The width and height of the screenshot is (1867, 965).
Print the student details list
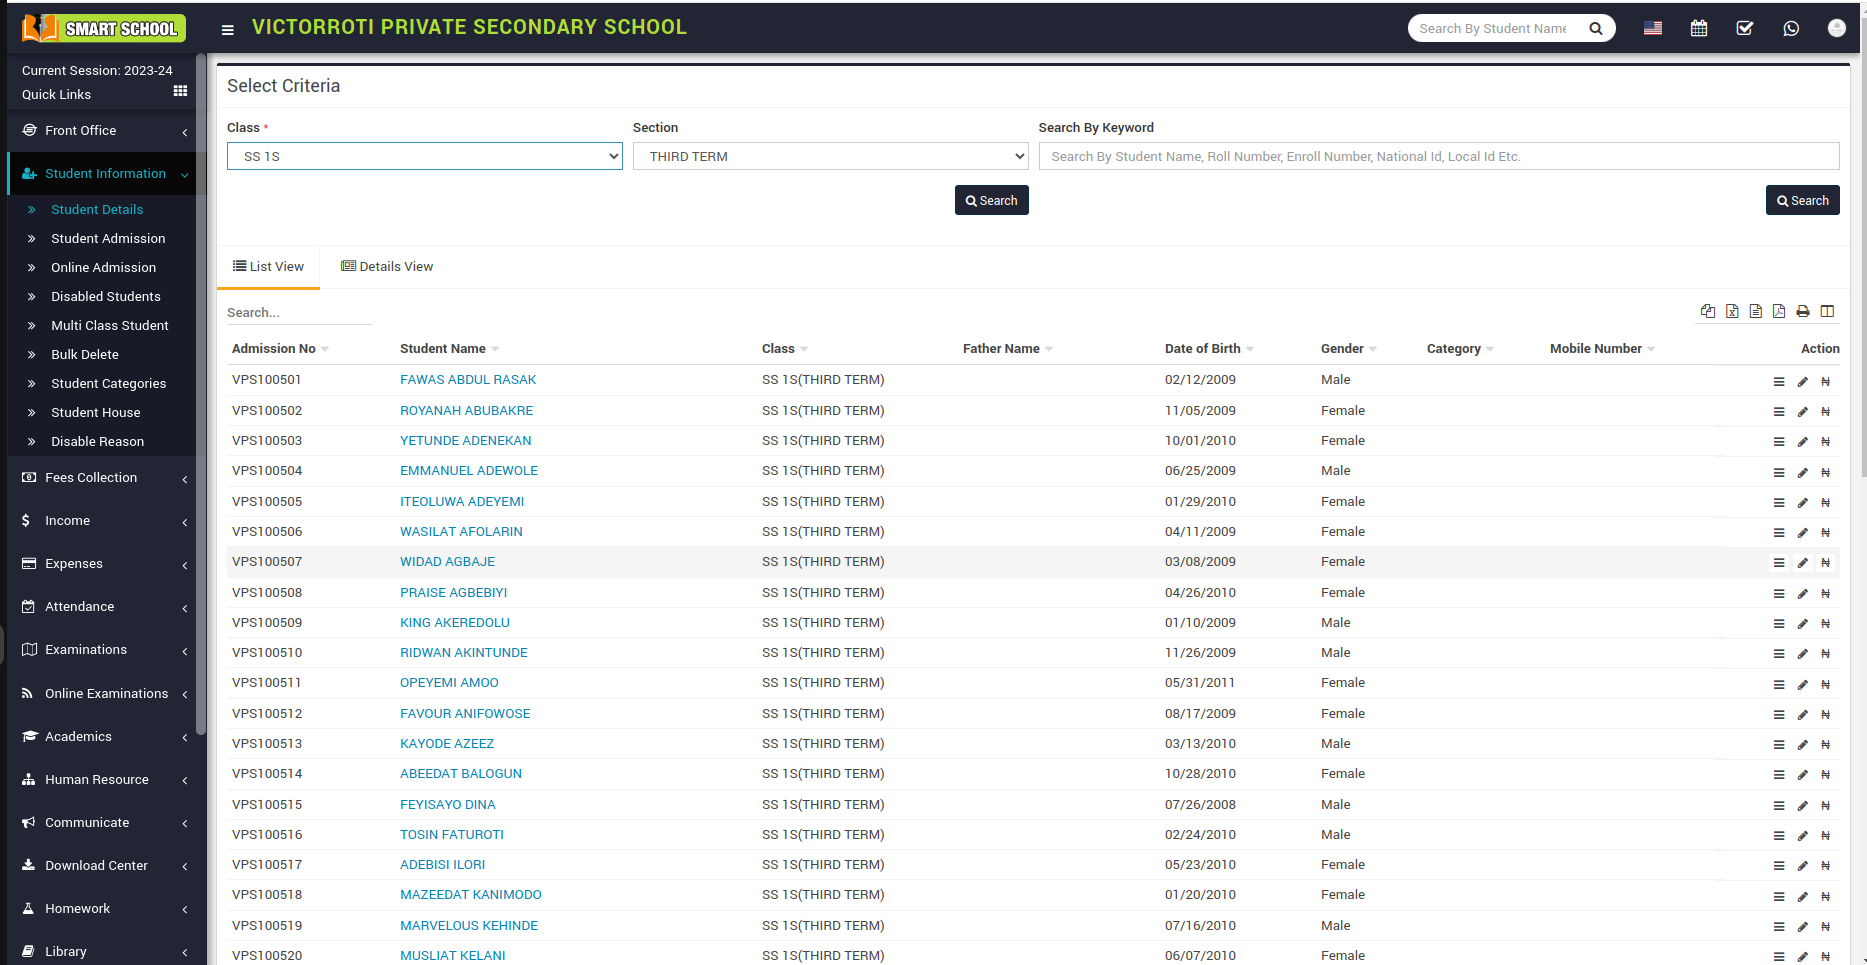[1803, 311]
